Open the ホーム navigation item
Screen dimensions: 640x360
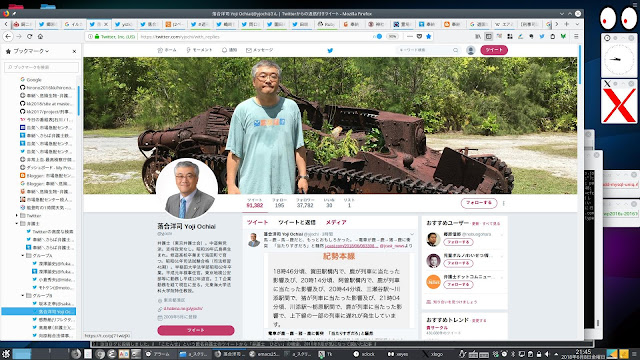tap(167, 50)
